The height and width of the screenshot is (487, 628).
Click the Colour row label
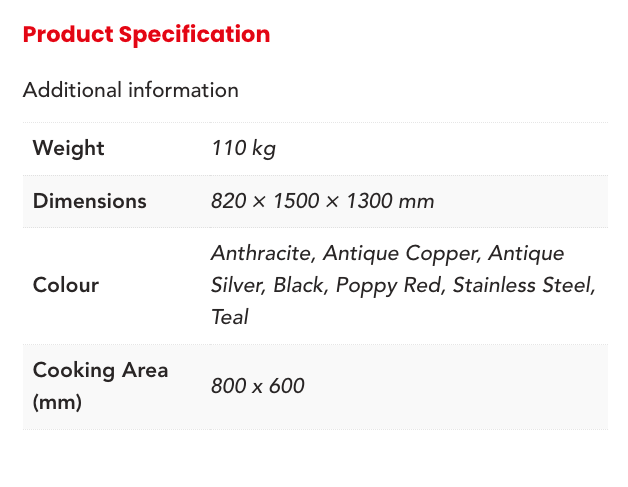[65, 285]
